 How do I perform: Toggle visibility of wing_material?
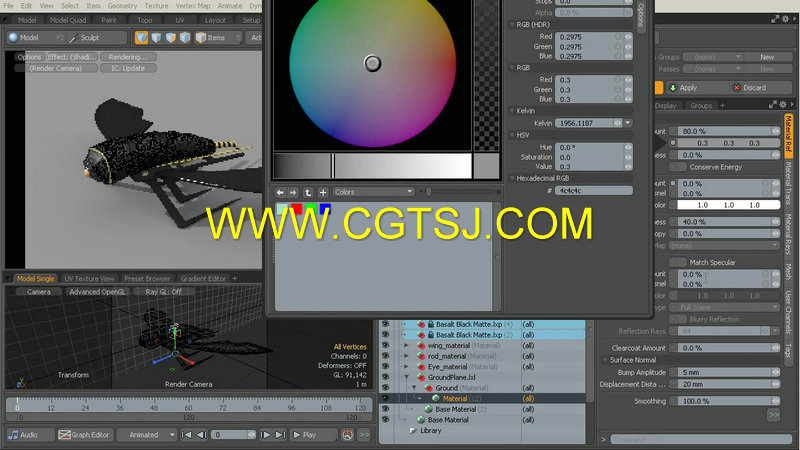click(385, 345)
